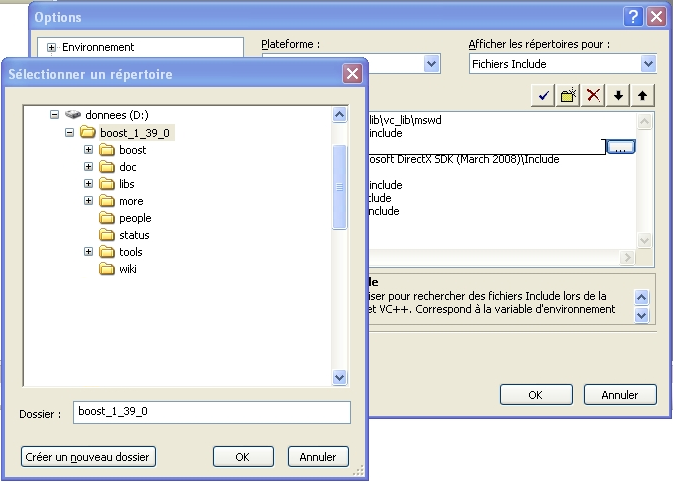The height and width of the screenshot is (482, 673).
Task: Select the wiki folder
Action: pos(127,269)
